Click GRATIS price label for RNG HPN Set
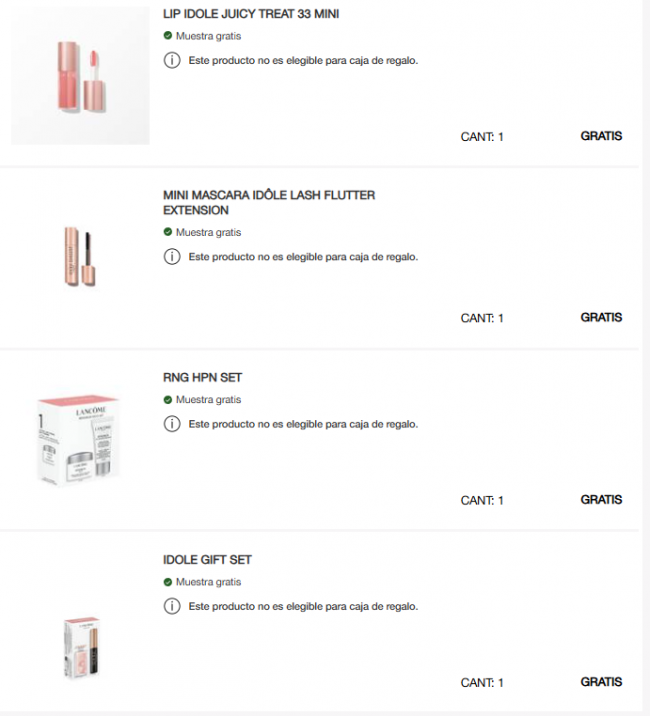Image resolution: width=650 pixels, height=716 pixels. [x=601, y=499]
